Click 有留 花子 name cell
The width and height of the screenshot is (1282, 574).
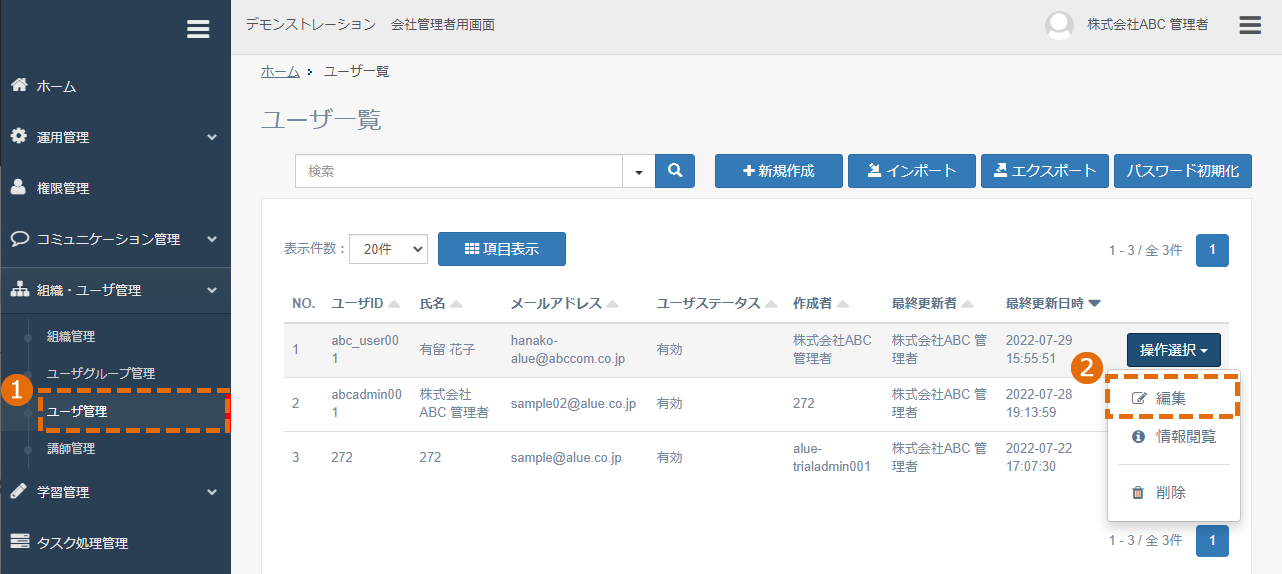447,349
